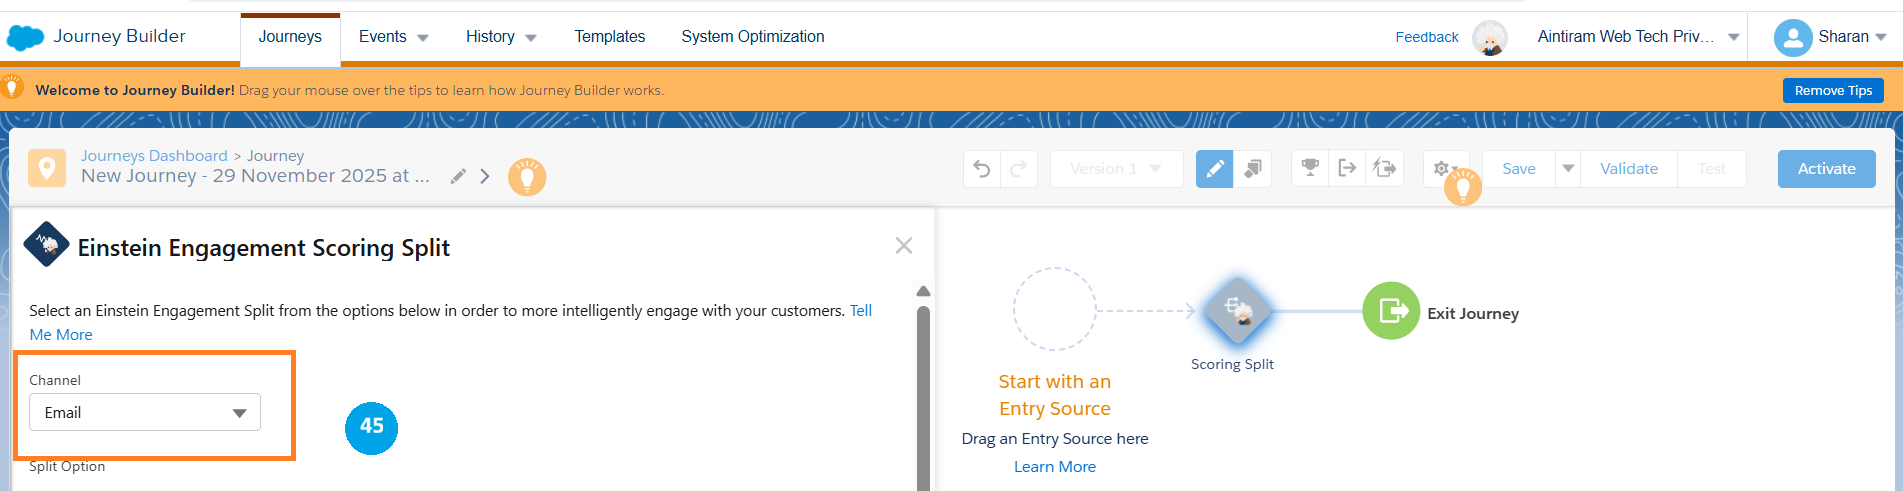Click the undo arrow in the toolbar
The width and height of the screenshot is (1903, 491).
[982, 169]
